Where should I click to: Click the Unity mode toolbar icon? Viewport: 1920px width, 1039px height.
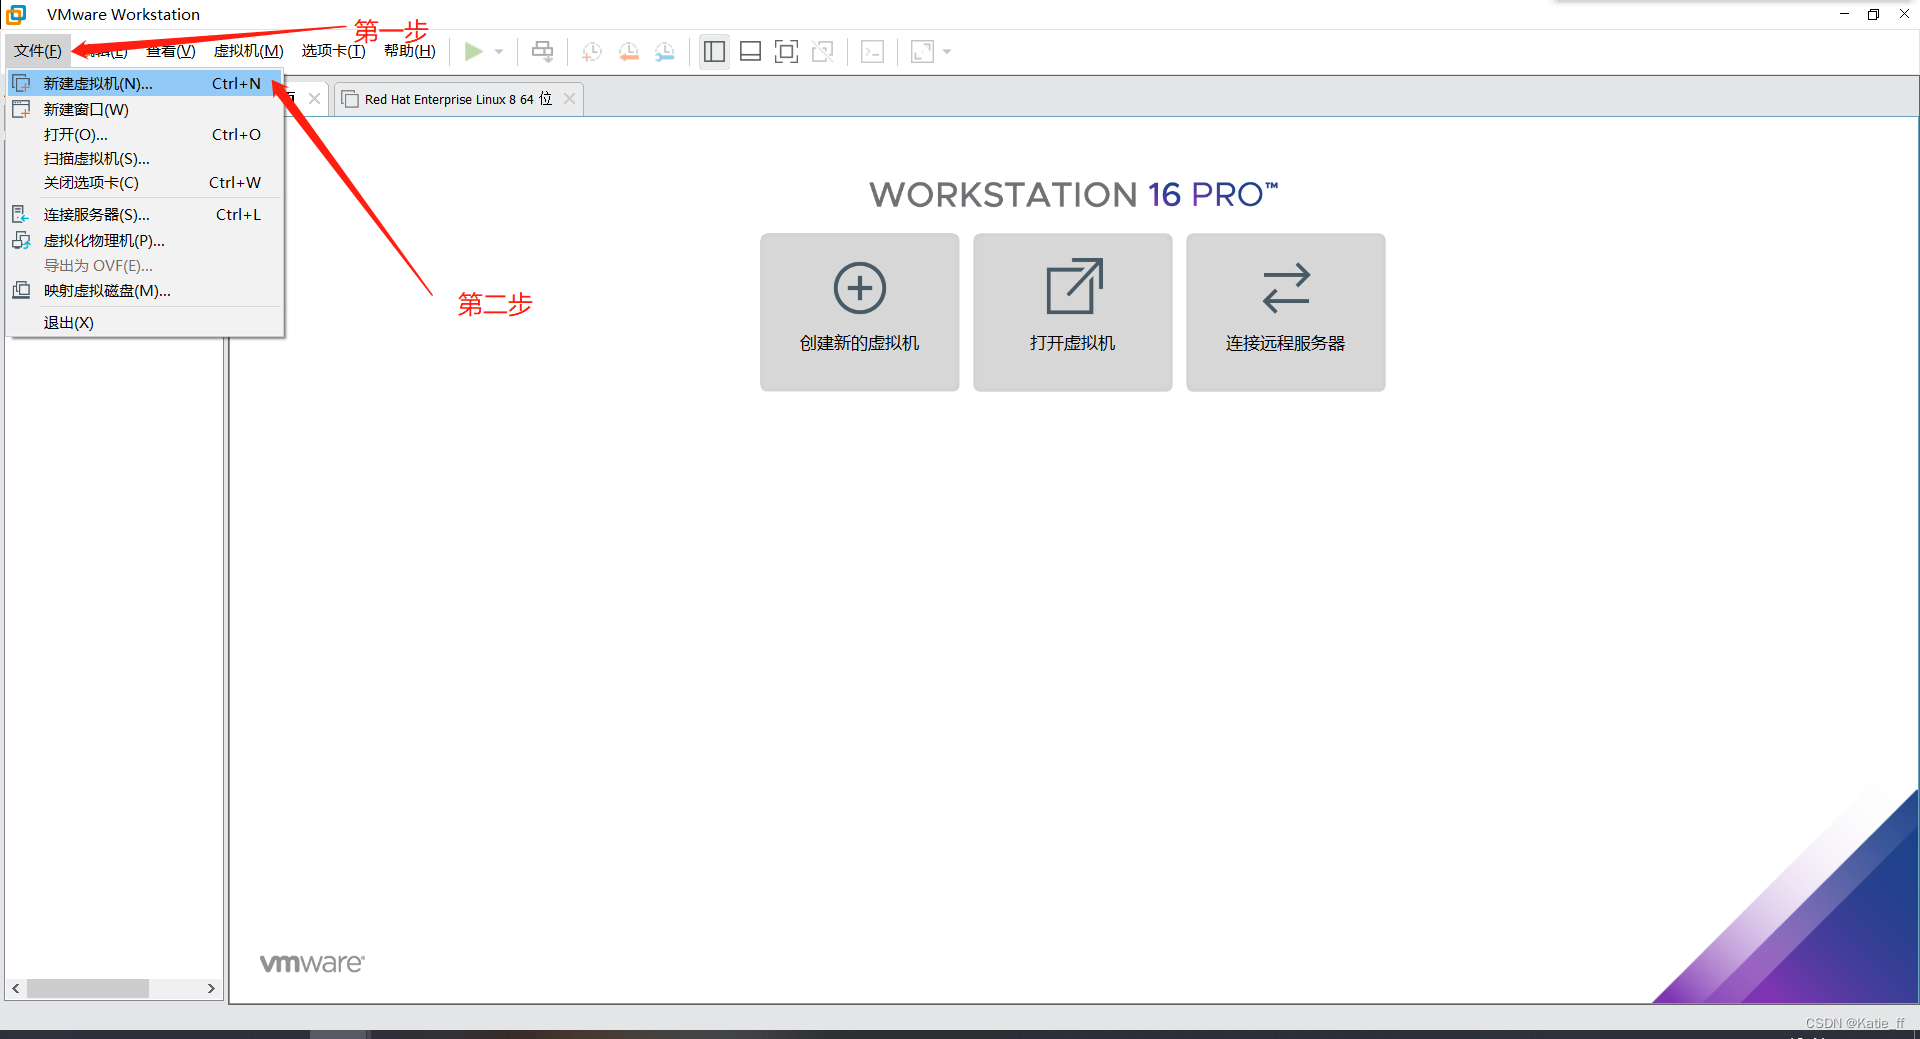(823, 51)
